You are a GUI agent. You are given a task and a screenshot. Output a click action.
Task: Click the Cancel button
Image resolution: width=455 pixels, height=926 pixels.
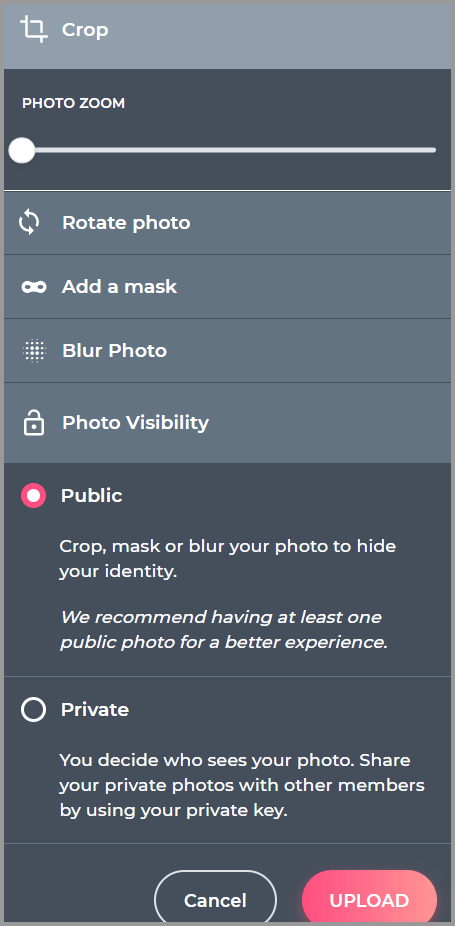(x=215, y=900)
